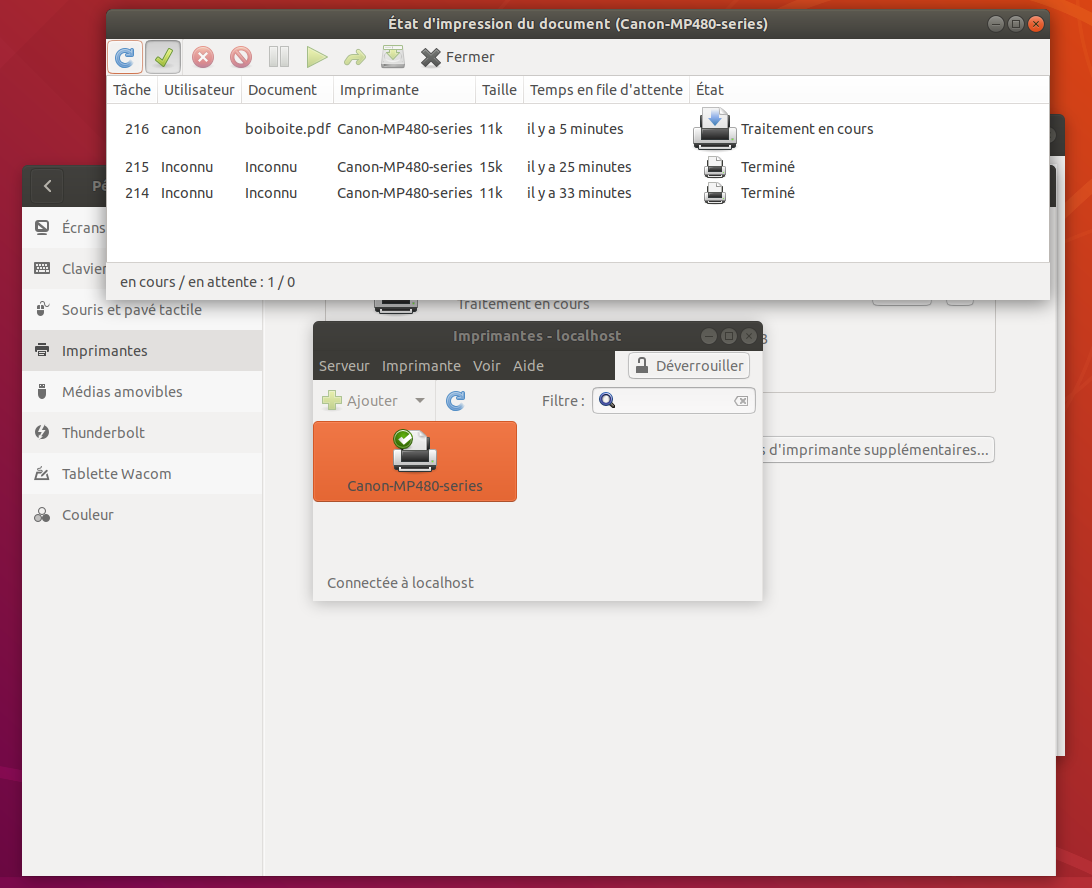Click the Filtre search field
Viewport: 1092px width, 888px height.
673,400
